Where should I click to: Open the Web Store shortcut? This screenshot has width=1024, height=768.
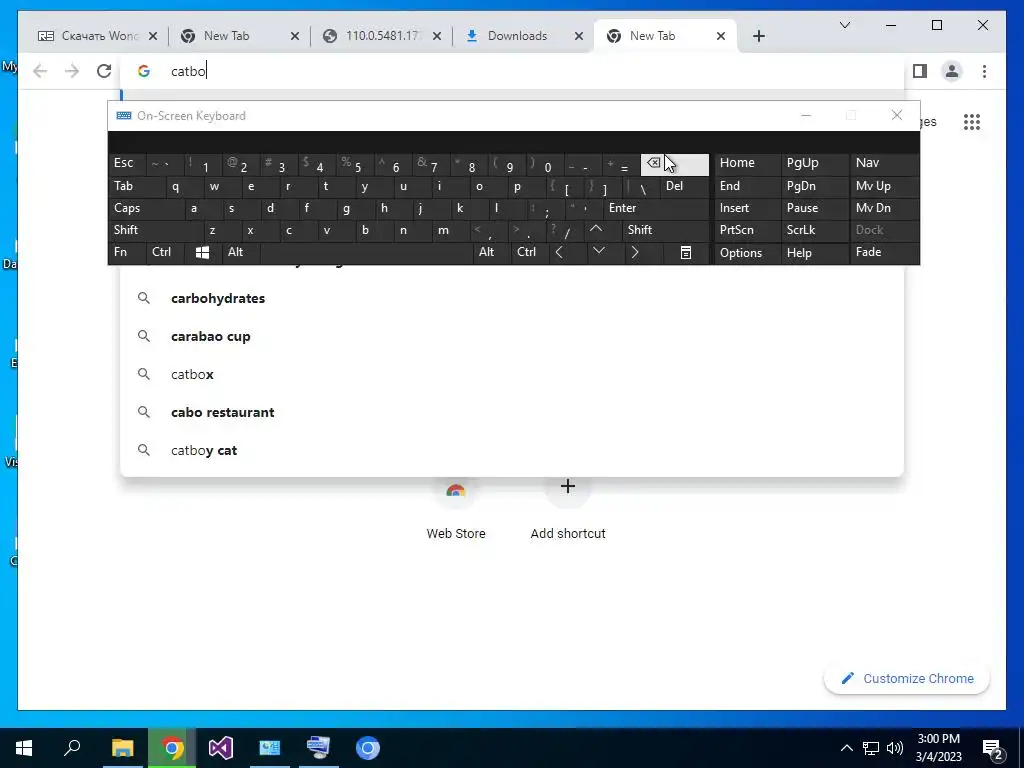455,509
